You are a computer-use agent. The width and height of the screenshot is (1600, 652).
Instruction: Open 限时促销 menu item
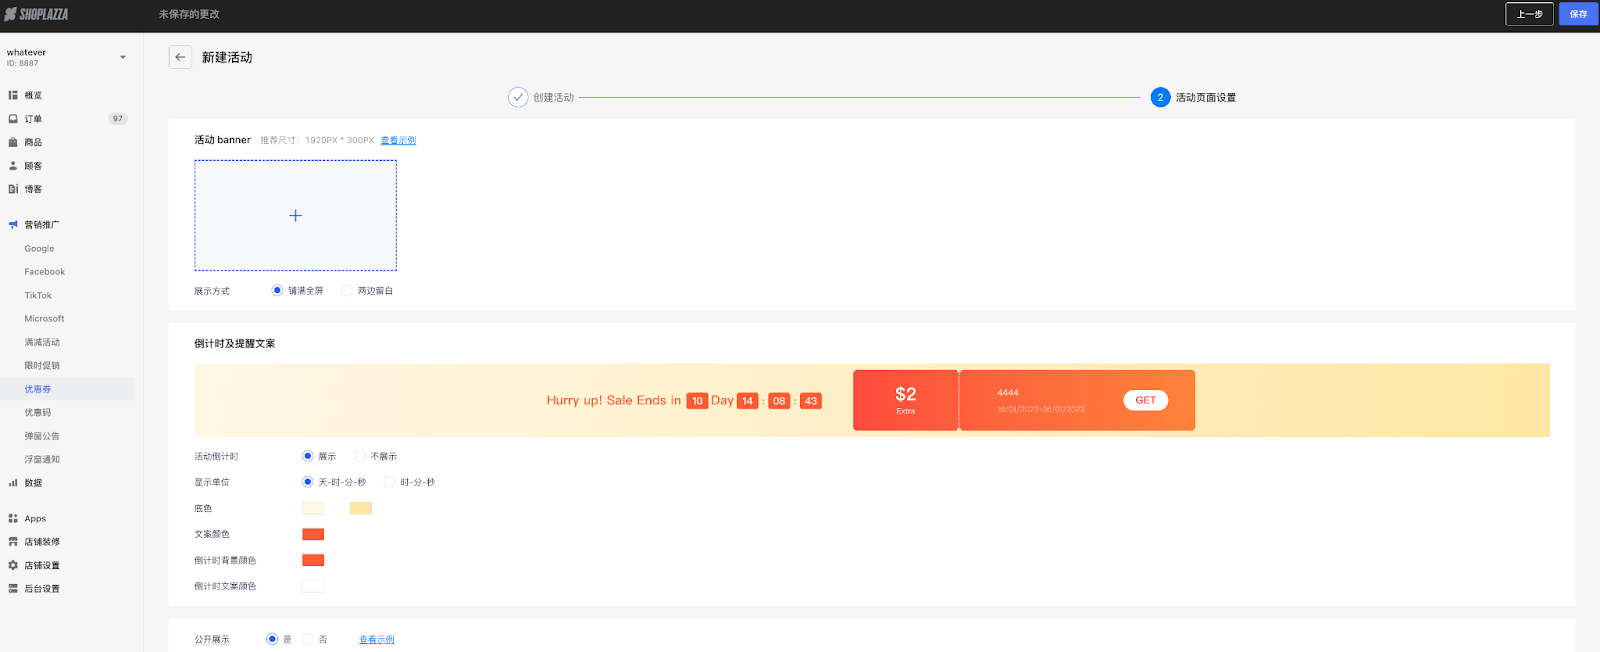click(42, 366)
